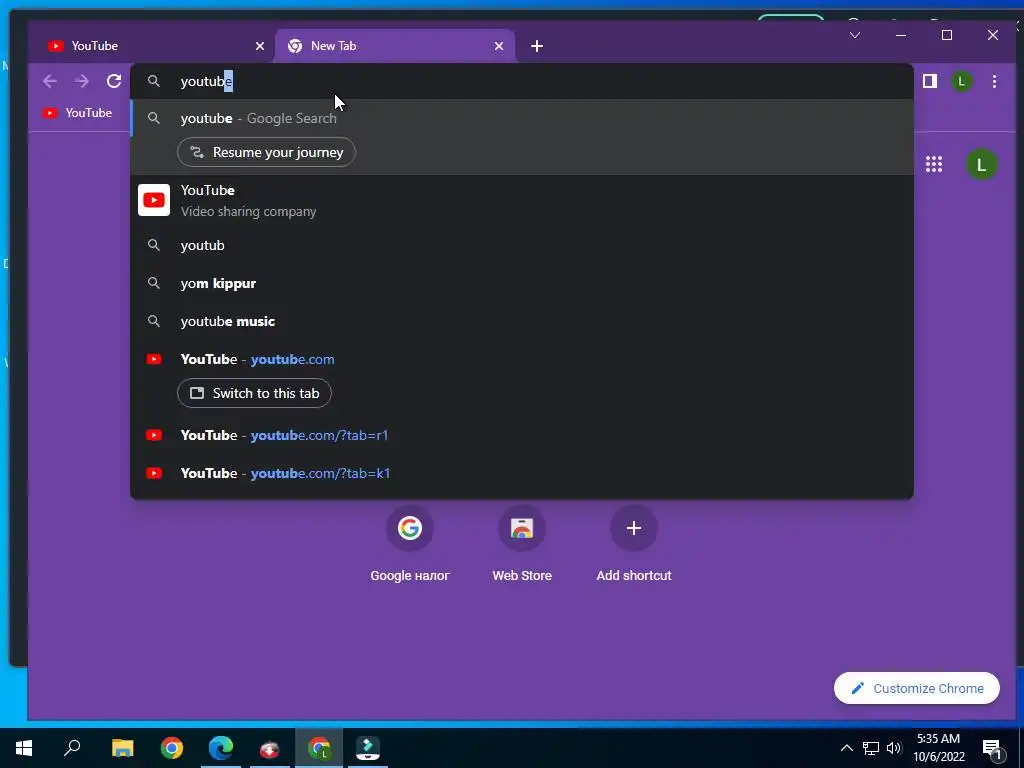Select the 'yom kippur' suggestion
Screen dimensions: 1024x768
click(x=521, y=283)
